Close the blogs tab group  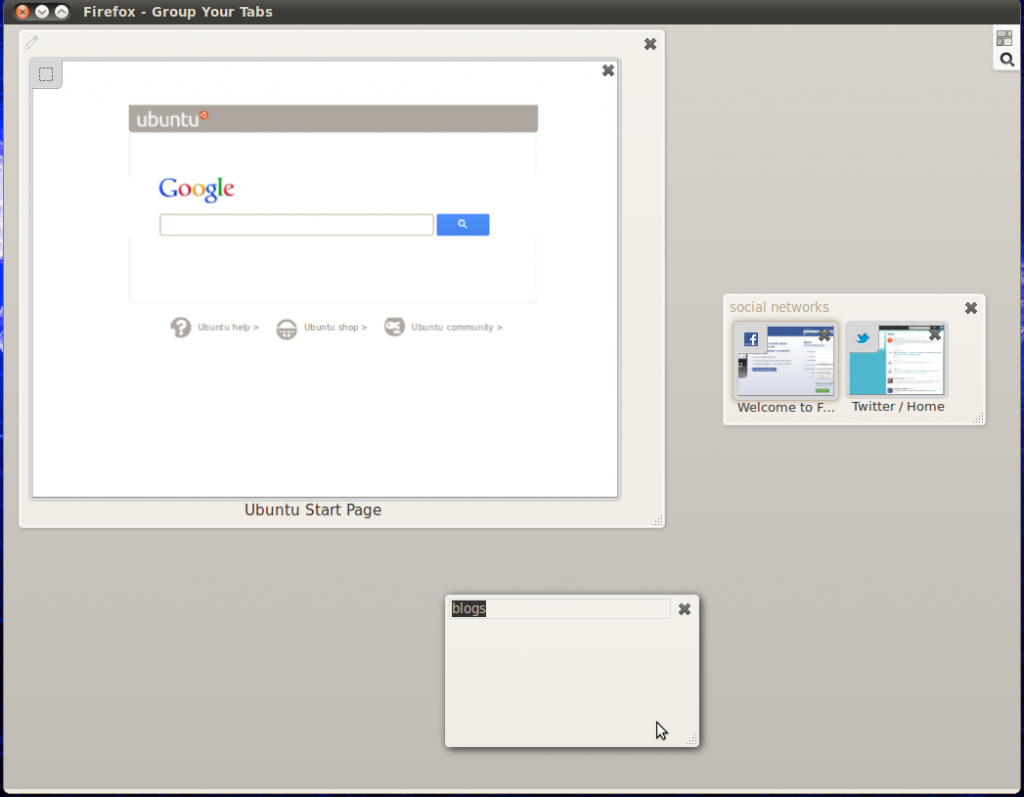click(x=684, y=609)
